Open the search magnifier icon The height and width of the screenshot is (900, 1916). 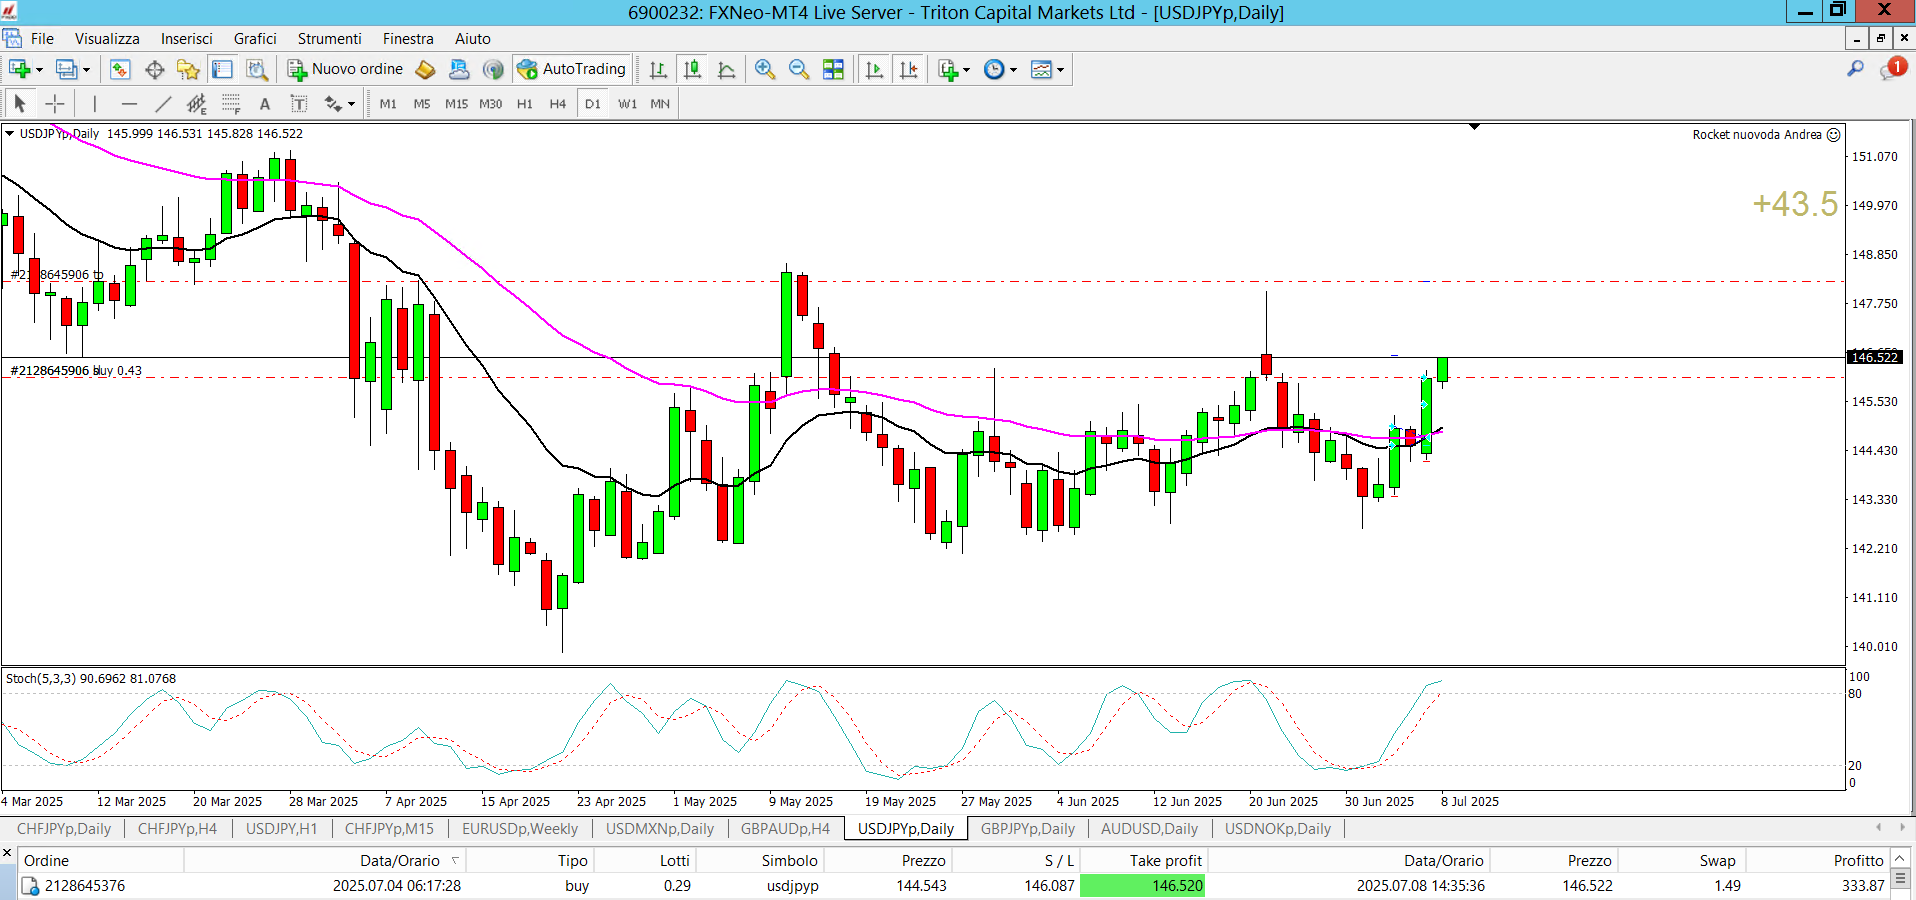click(1855, 68)
